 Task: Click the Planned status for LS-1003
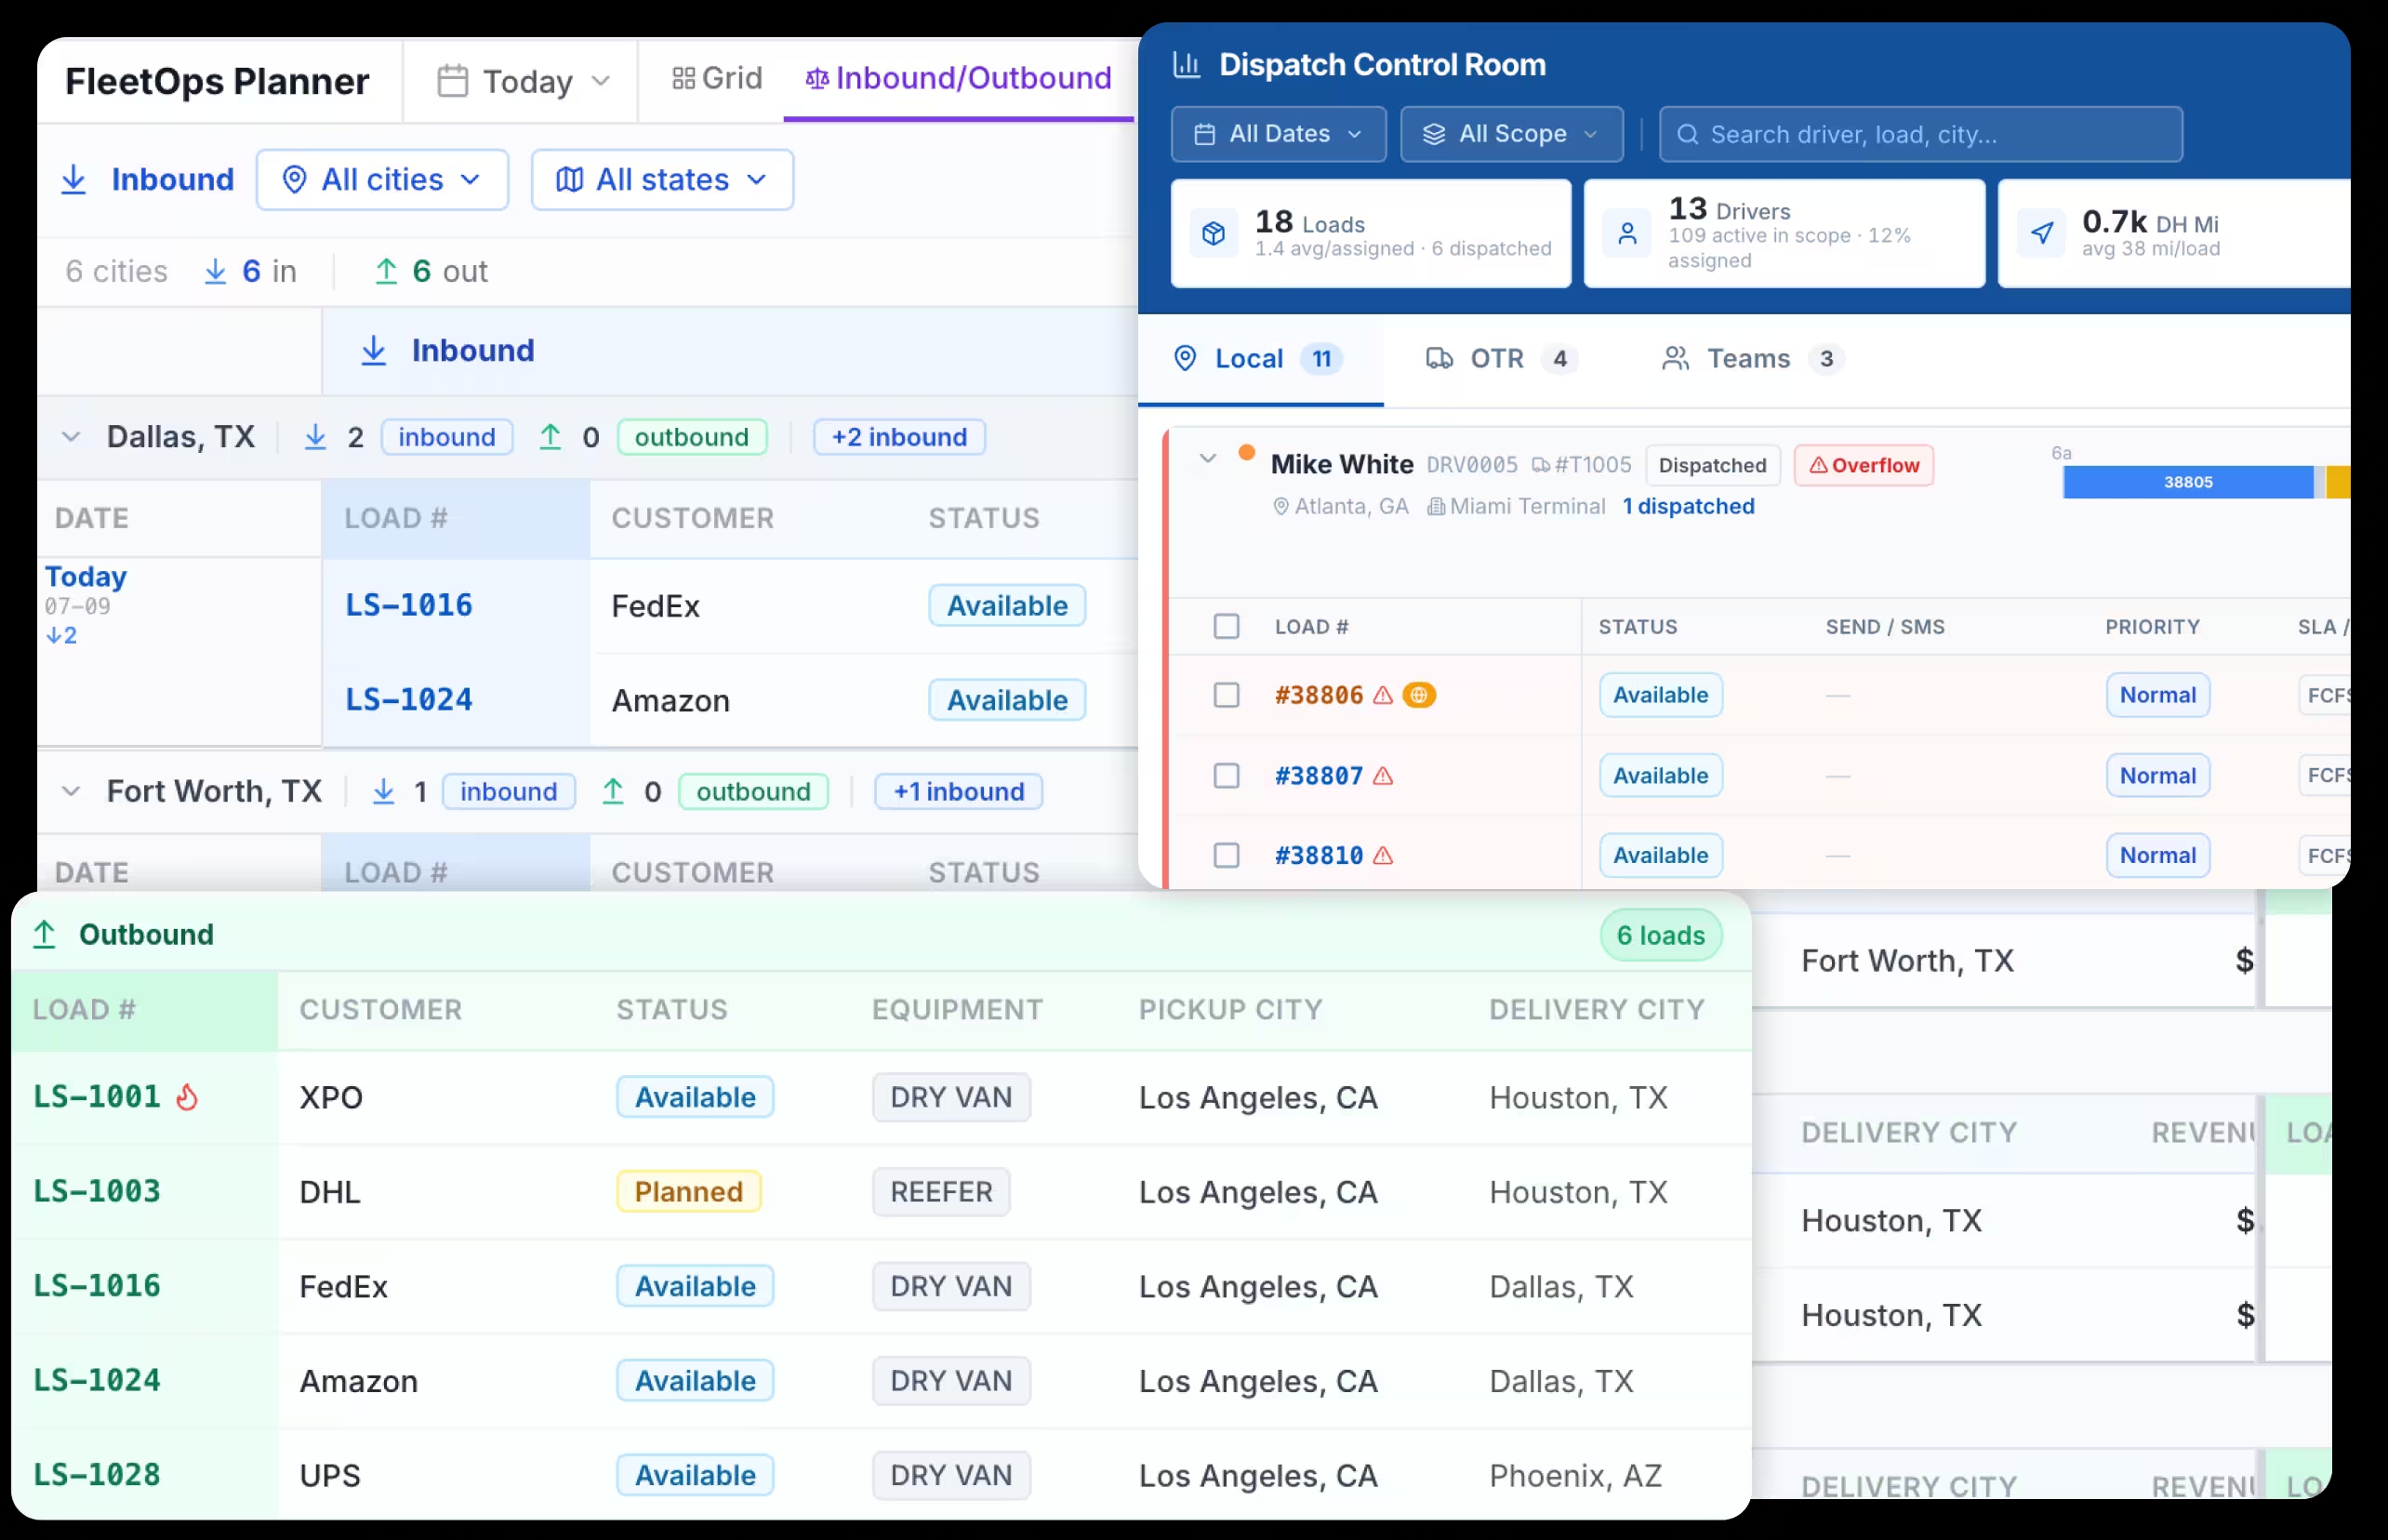[688, 1192]
